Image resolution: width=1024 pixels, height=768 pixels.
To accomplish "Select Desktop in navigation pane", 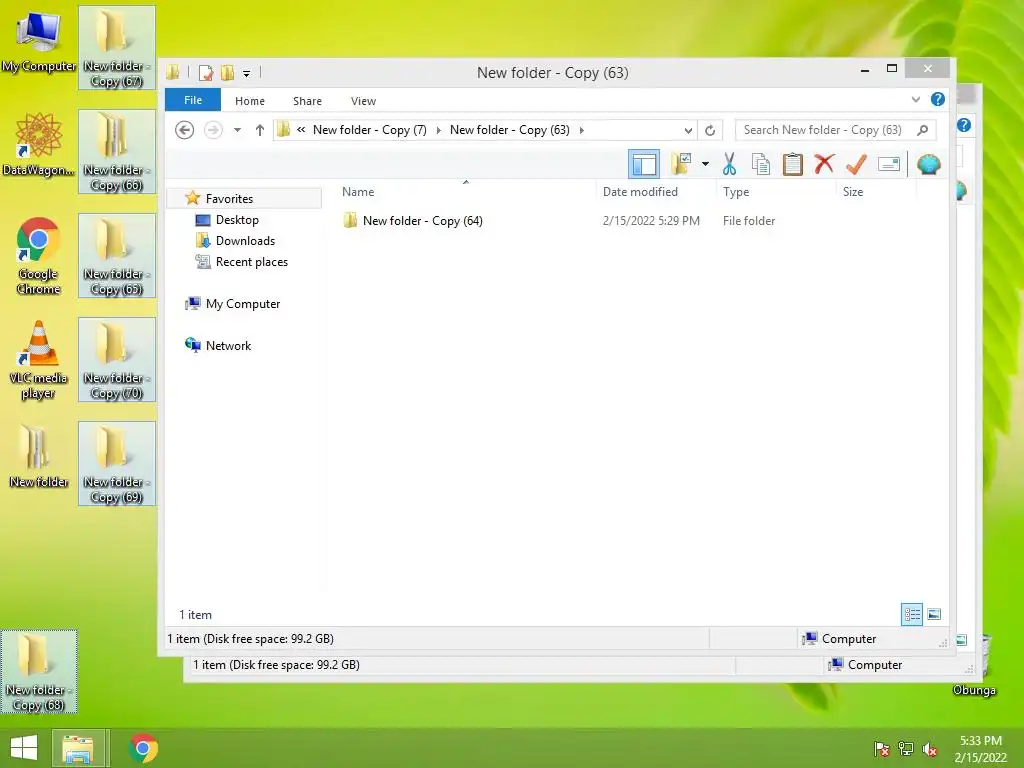I will (237, 220).
